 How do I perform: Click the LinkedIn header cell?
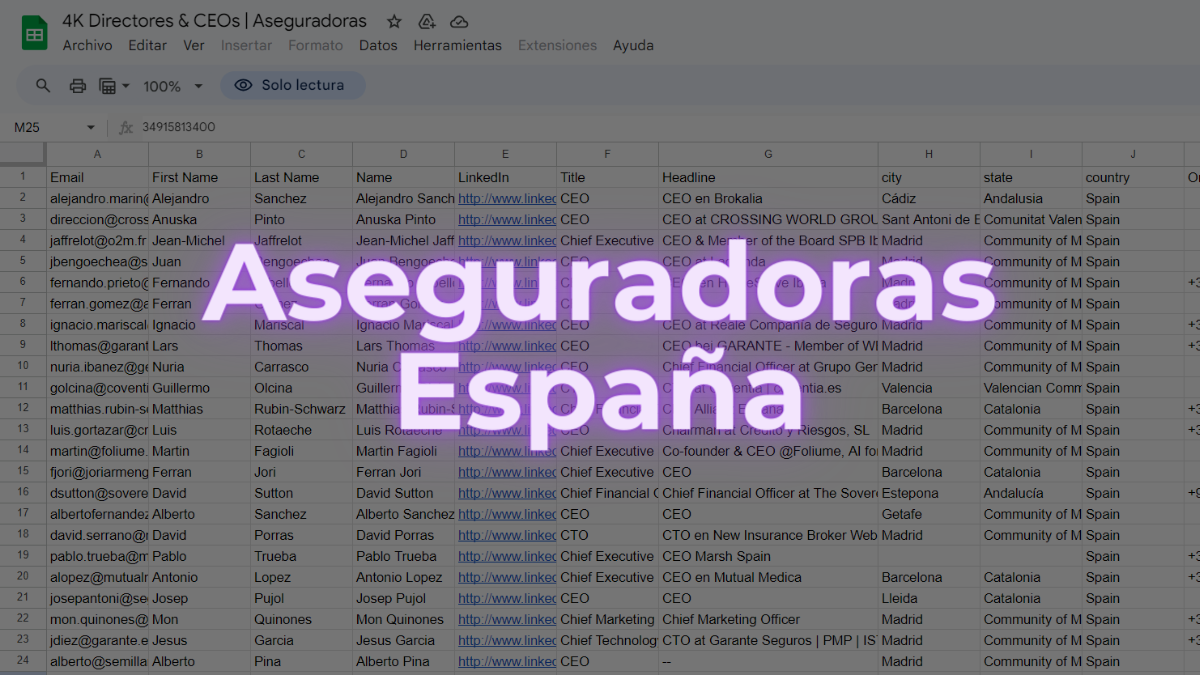tap(505, 177)
